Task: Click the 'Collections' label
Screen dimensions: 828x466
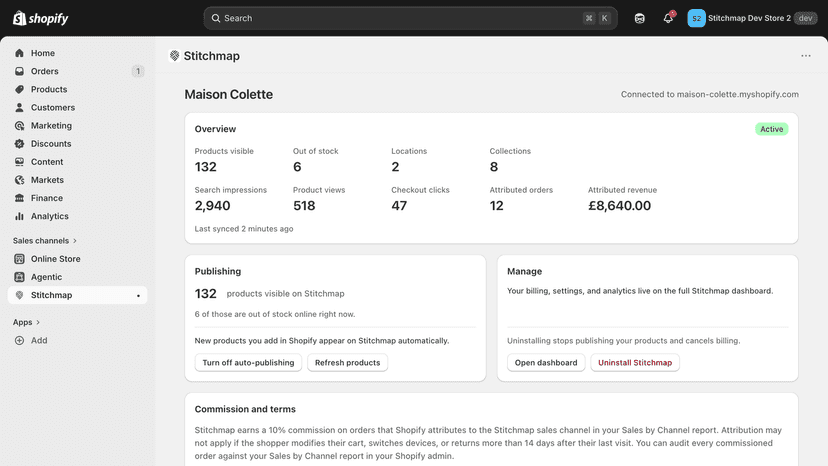Action: [x=510, y=151]
